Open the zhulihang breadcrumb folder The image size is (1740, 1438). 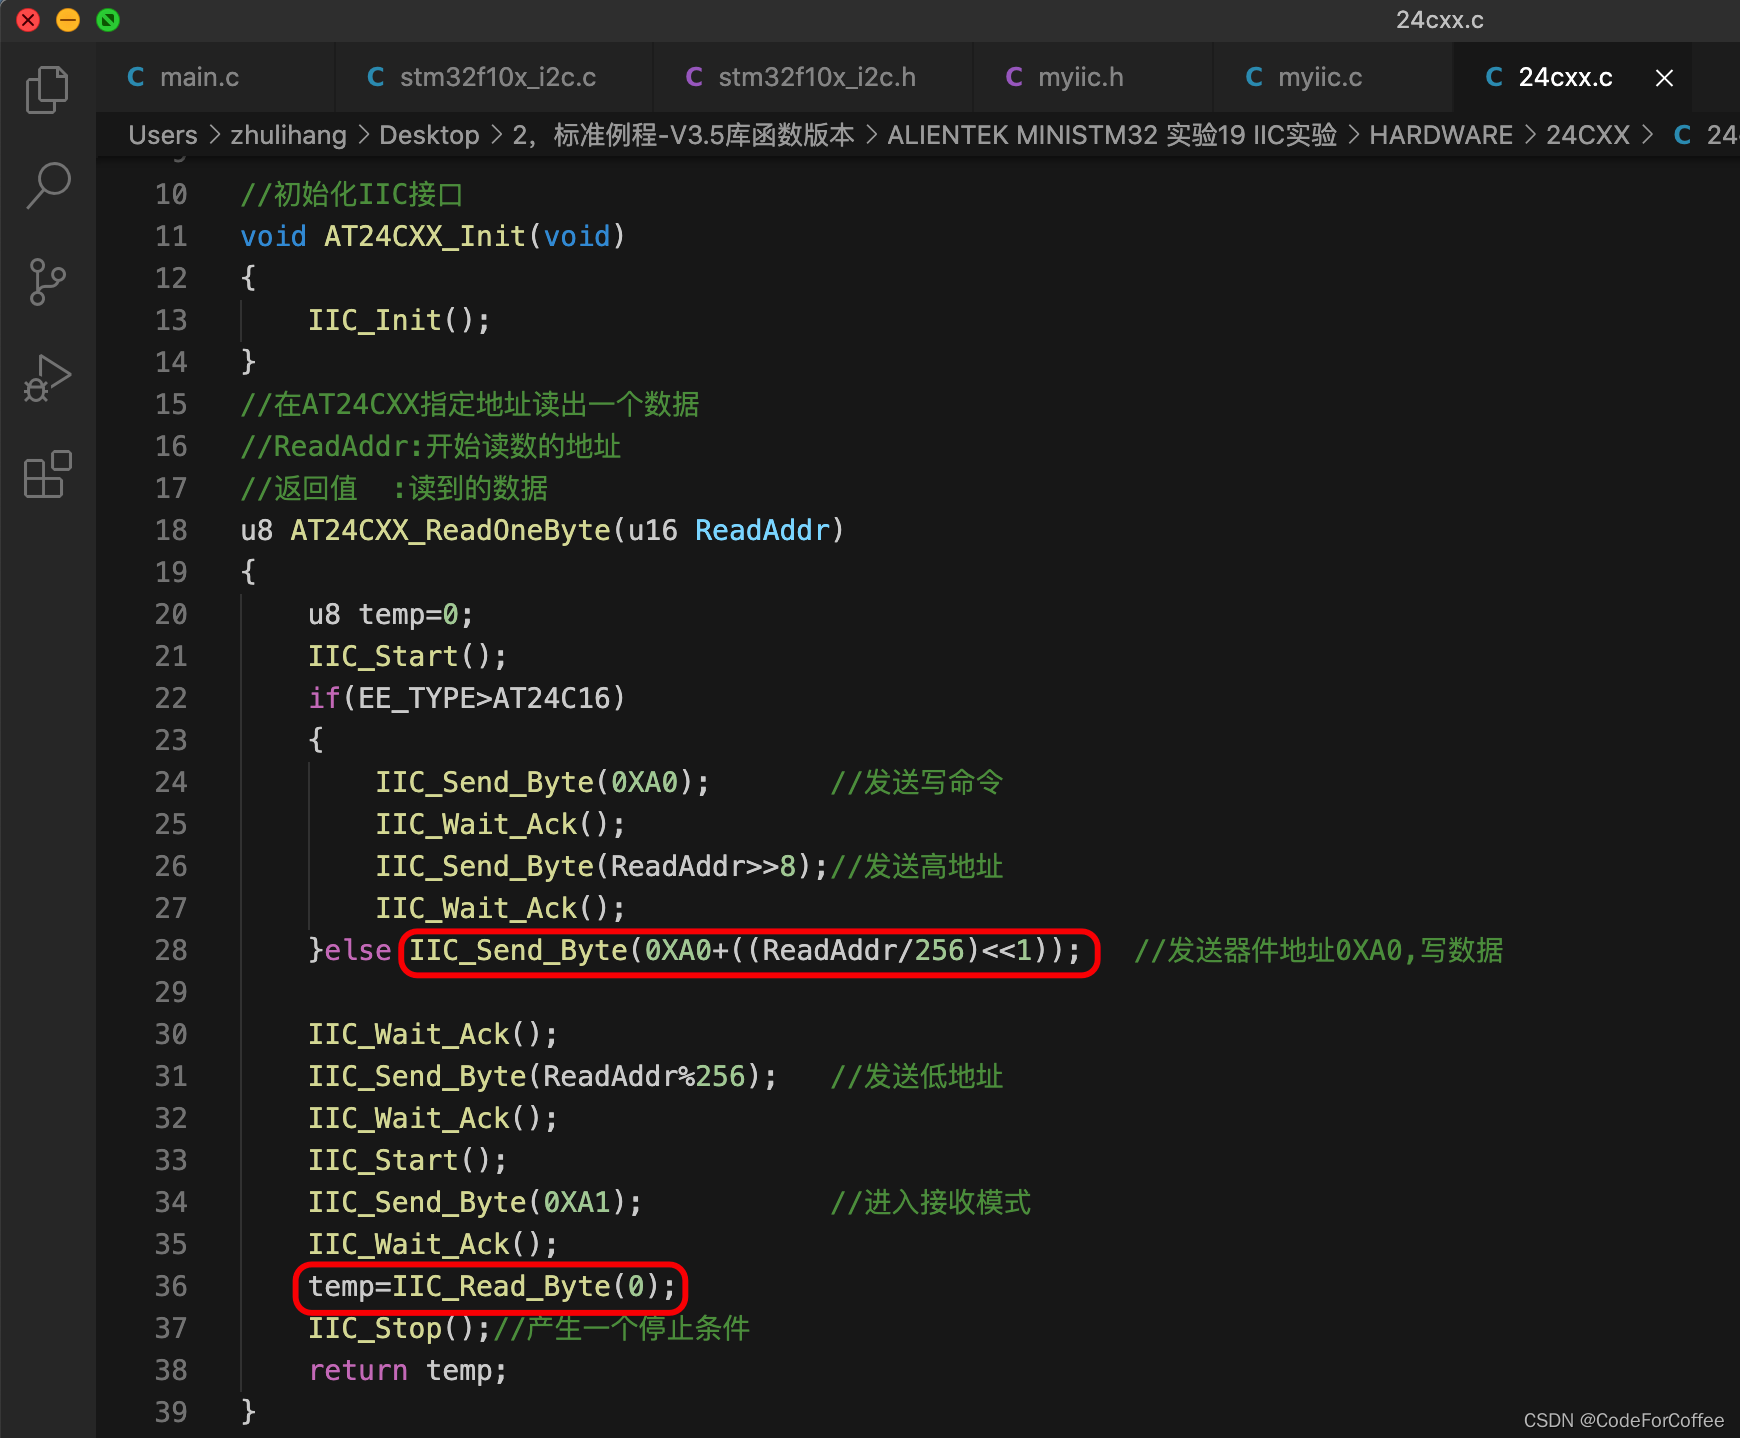pos(288,135)
